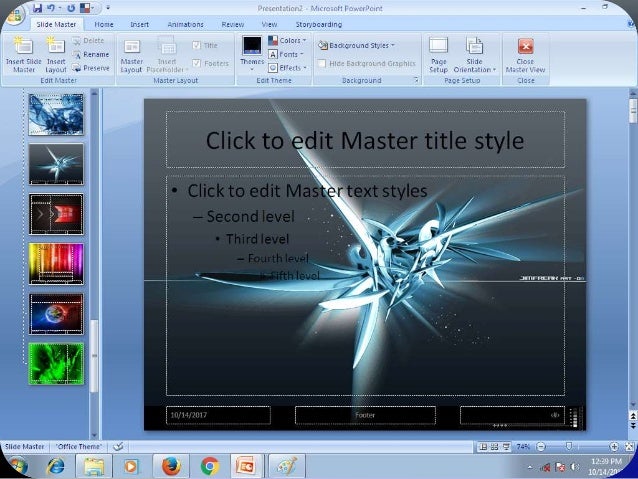
Task: Open the Review tab
Action: pyautogui.click(x=233, y=24)
